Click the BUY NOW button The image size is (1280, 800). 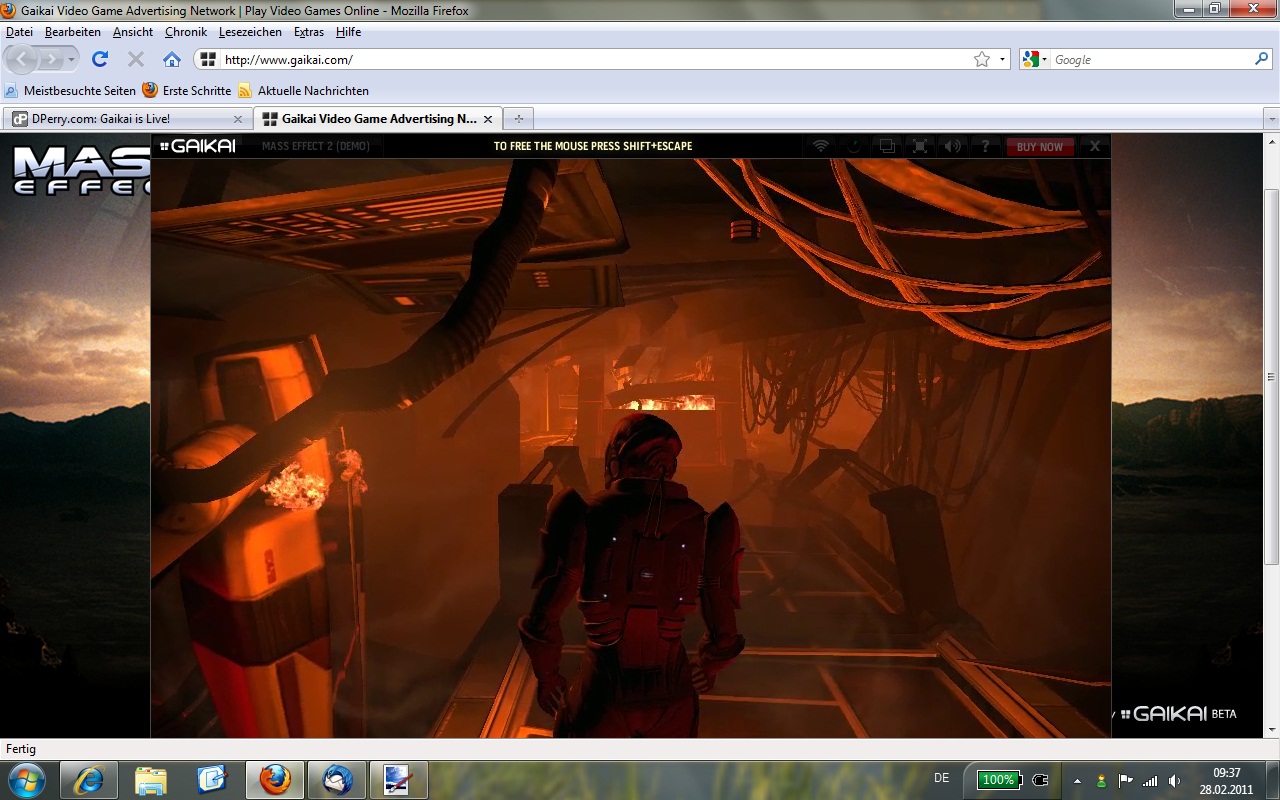[x=1040, y=146]
